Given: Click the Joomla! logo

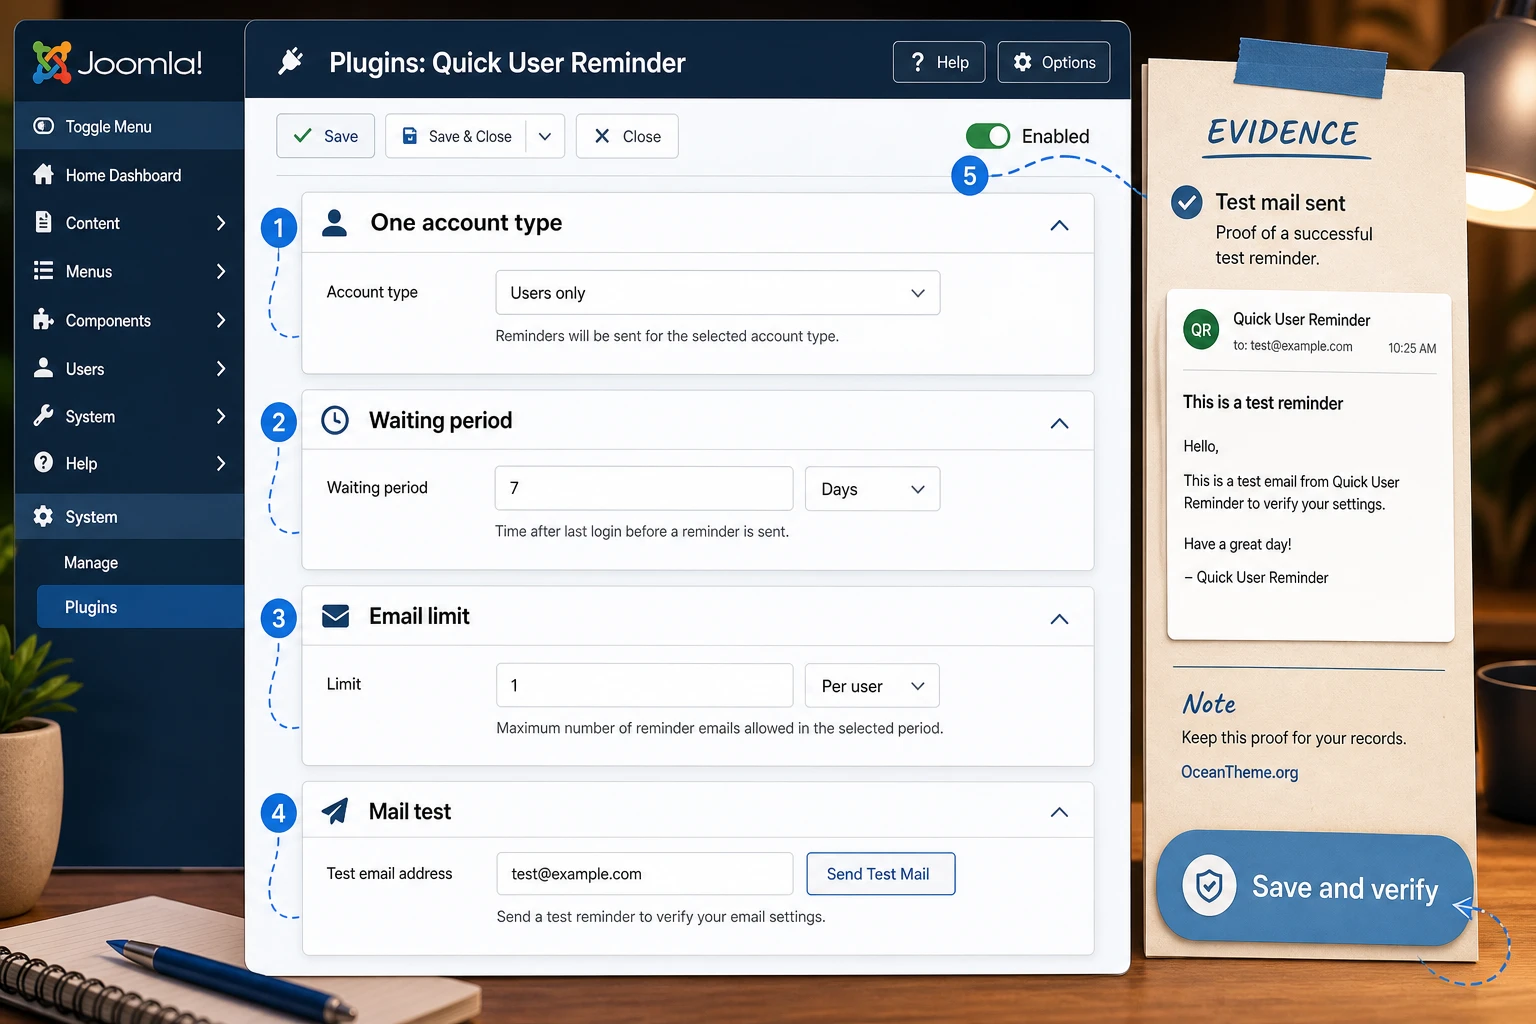Looking at the screenshot, I should (117, 62).
